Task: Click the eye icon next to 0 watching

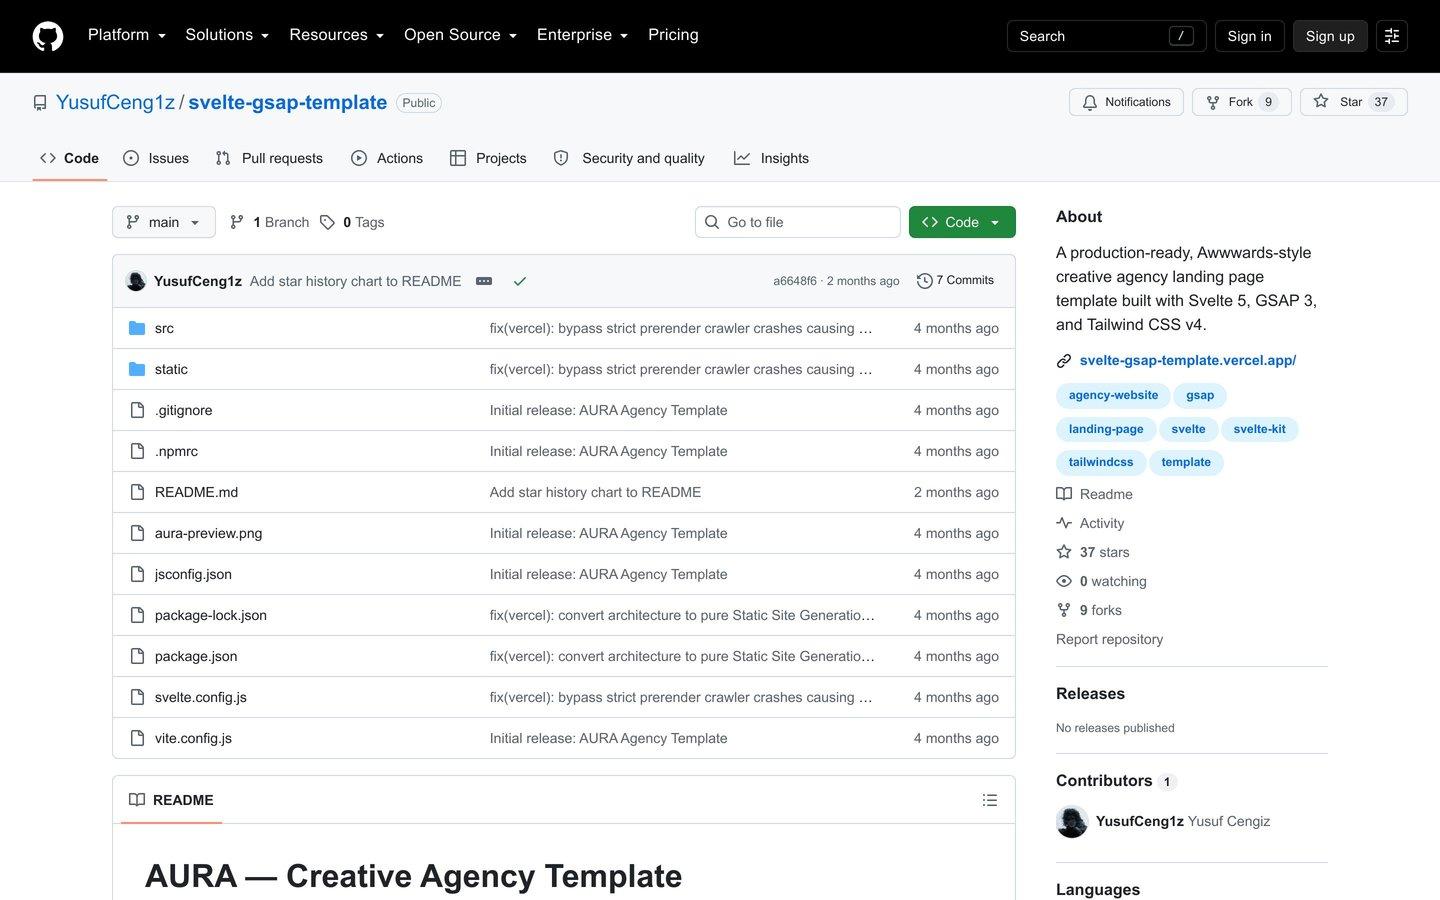Action: pyautogui.click(x=1064, y=581)
